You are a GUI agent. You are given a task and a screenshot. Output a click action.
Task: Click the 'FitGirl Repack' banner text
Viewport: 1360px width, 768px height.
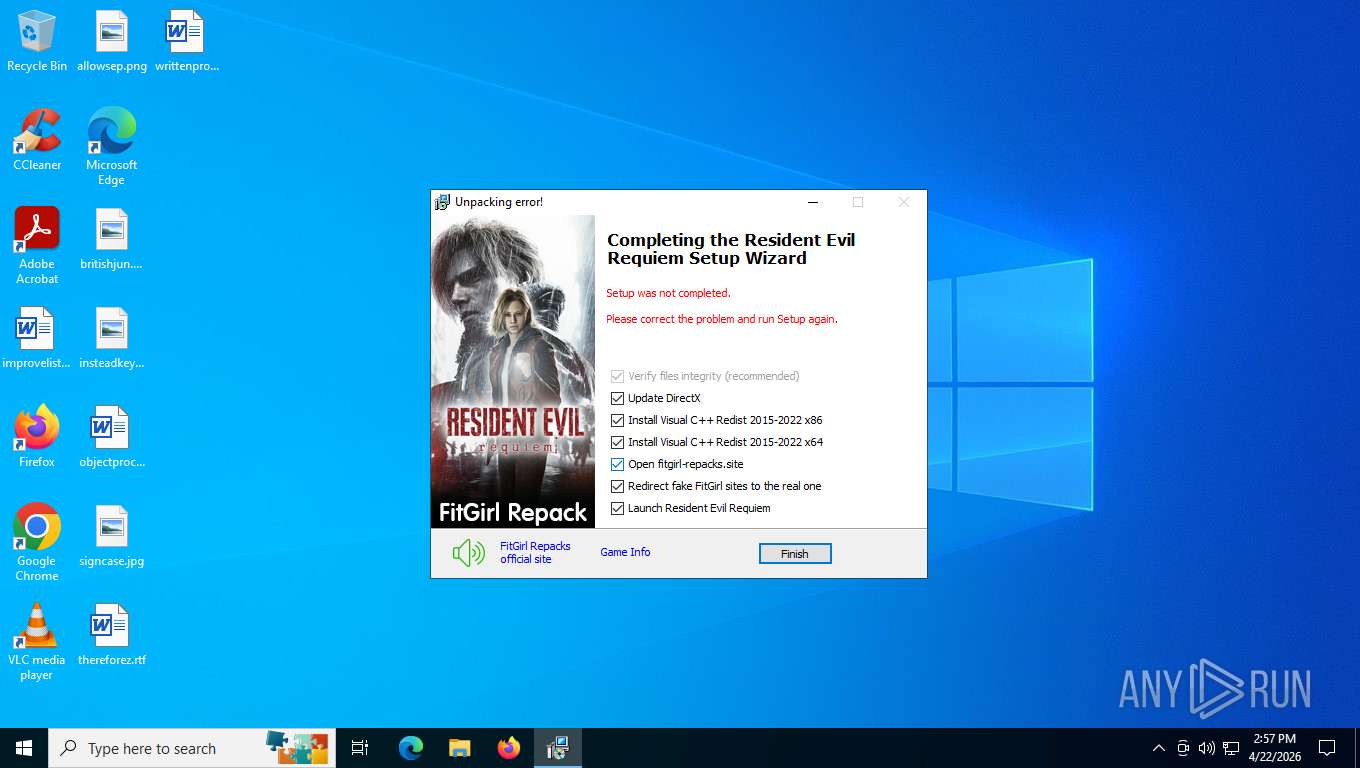pyautogui.click(x=513, y=513)
